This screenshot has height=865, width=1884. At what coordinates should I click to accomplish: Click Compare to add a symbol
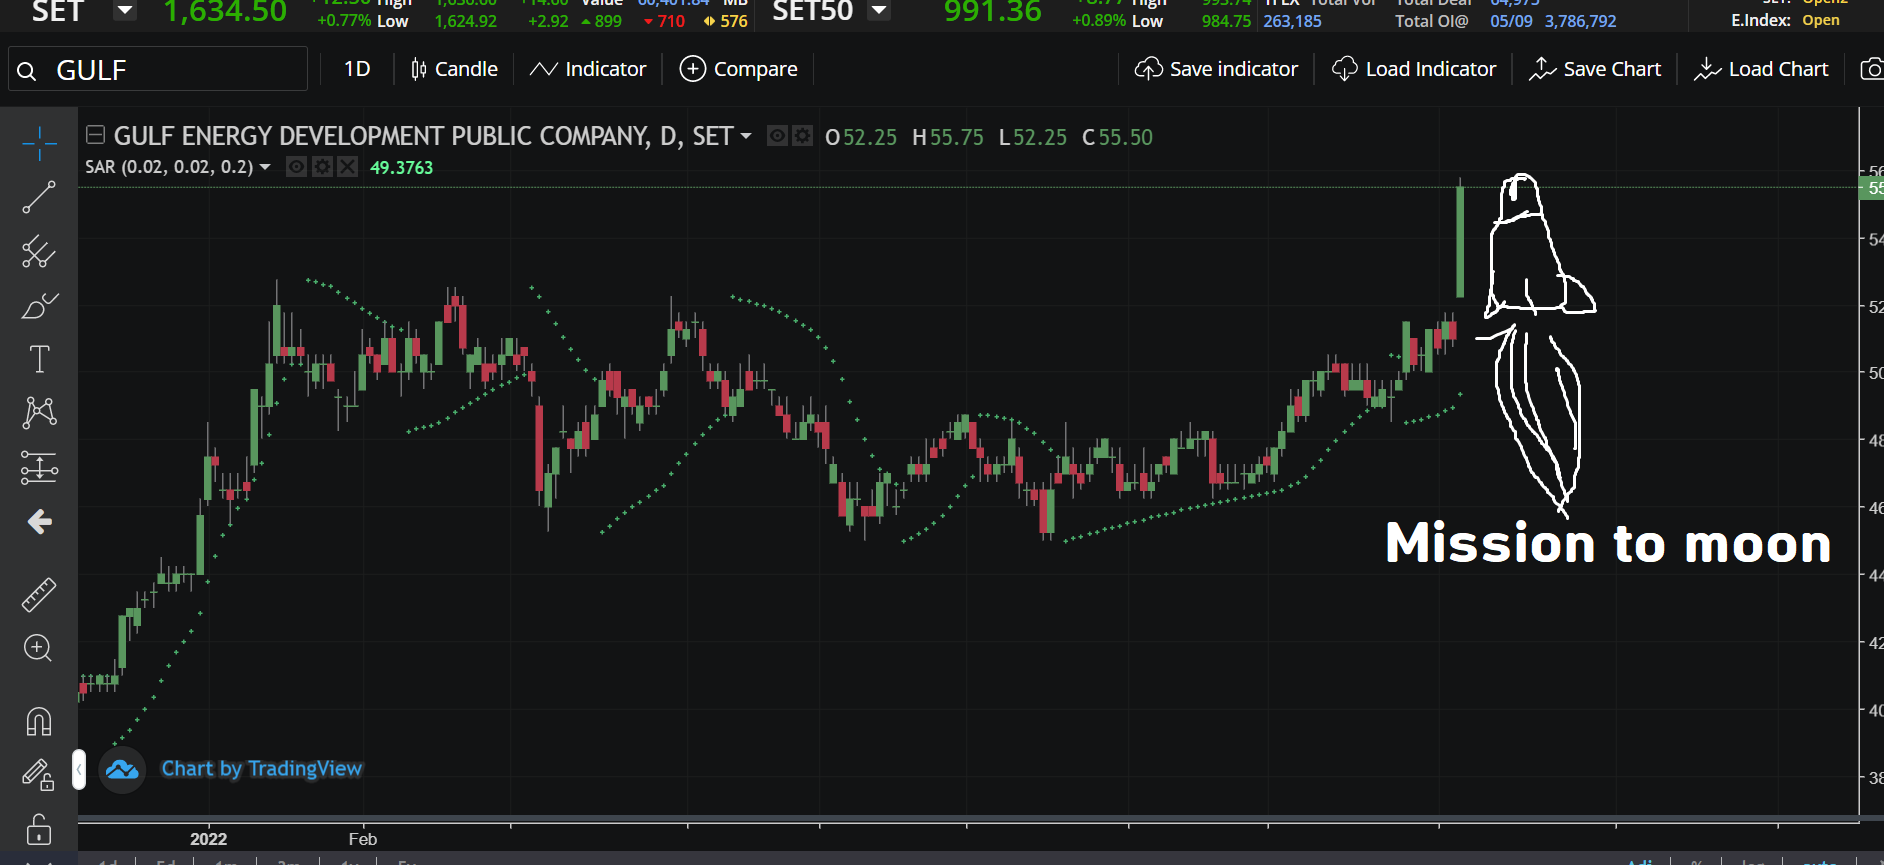(739, 69)
